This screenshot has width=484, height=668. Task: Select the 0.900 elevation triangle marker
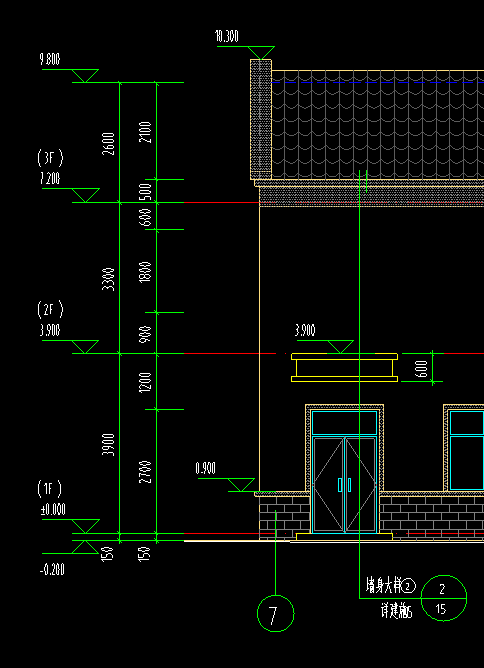coord(241,485)
